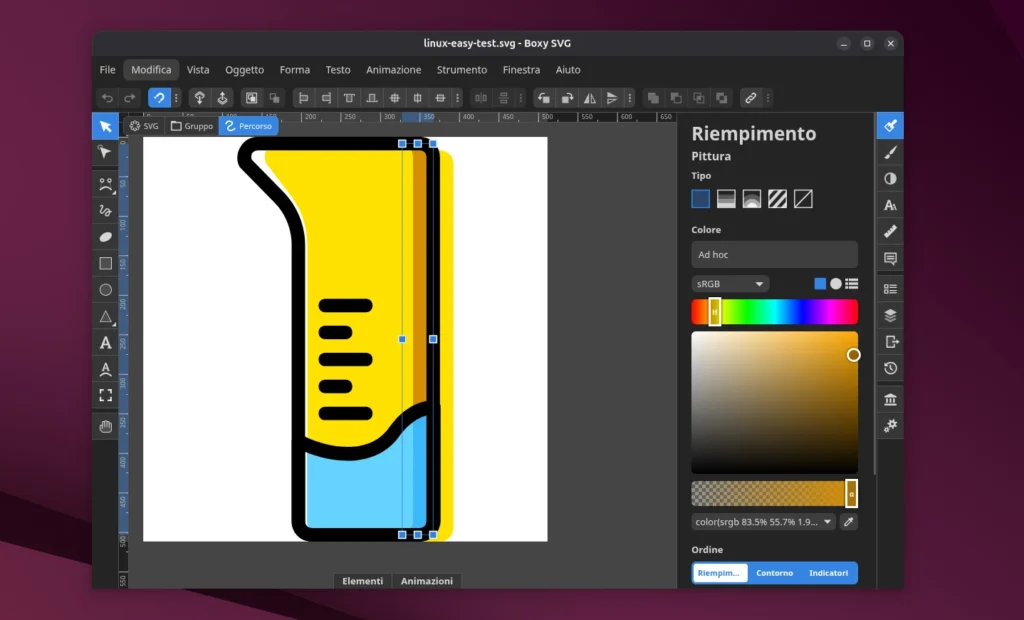Viewport: 1024px width, 620px height.
Task: Click the Undo arrow in the toolbar
Action: point(107,98)
